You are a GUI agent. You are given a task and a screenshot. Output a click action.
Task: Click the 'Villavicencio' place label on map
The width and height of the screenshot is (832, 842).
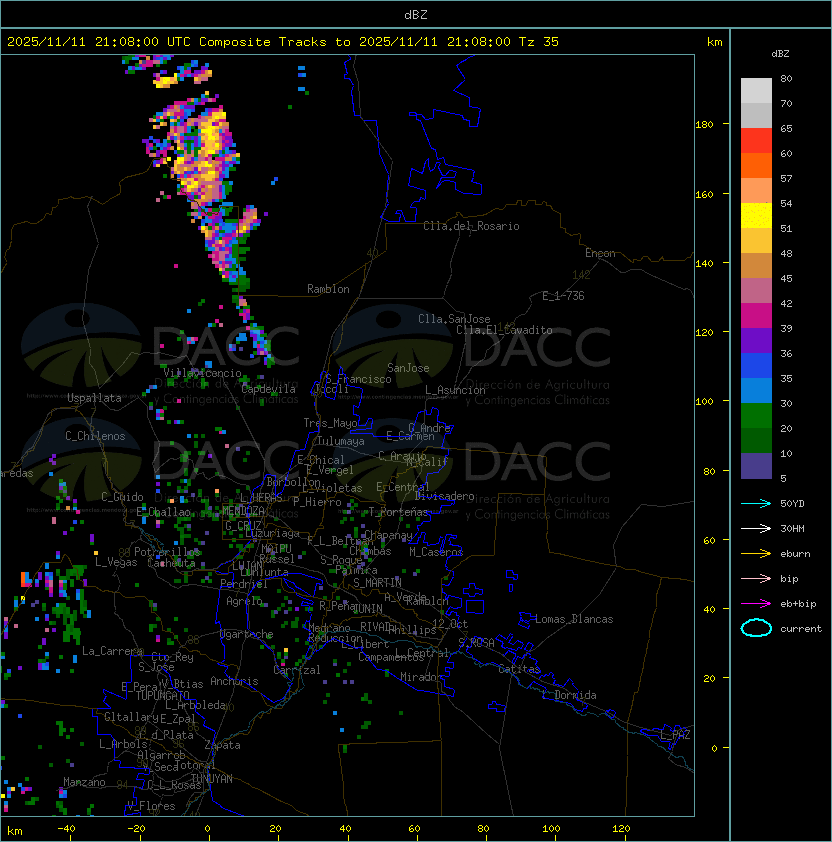[x=202, y=373]
